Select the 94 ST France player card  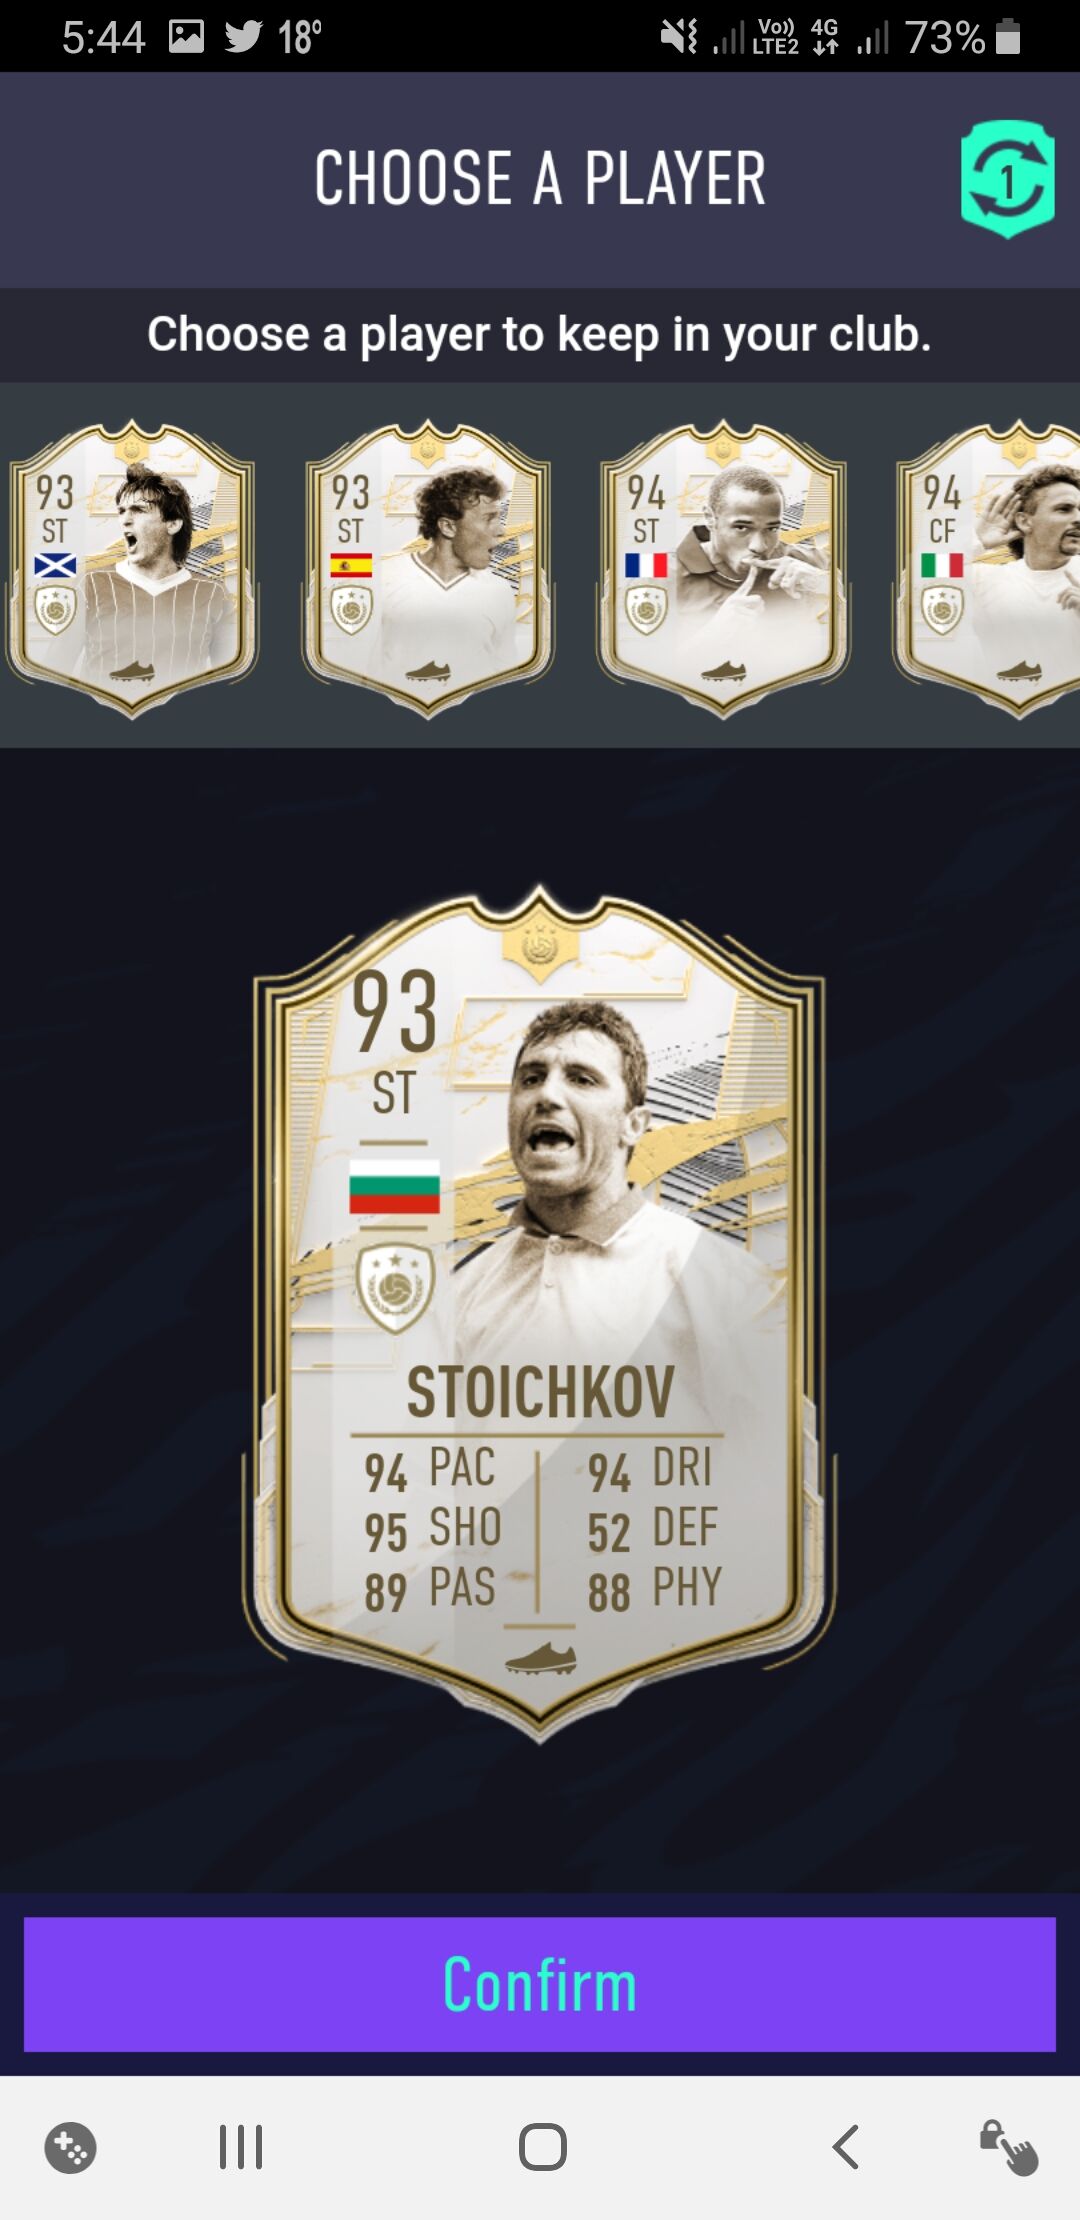click(723, 568)
